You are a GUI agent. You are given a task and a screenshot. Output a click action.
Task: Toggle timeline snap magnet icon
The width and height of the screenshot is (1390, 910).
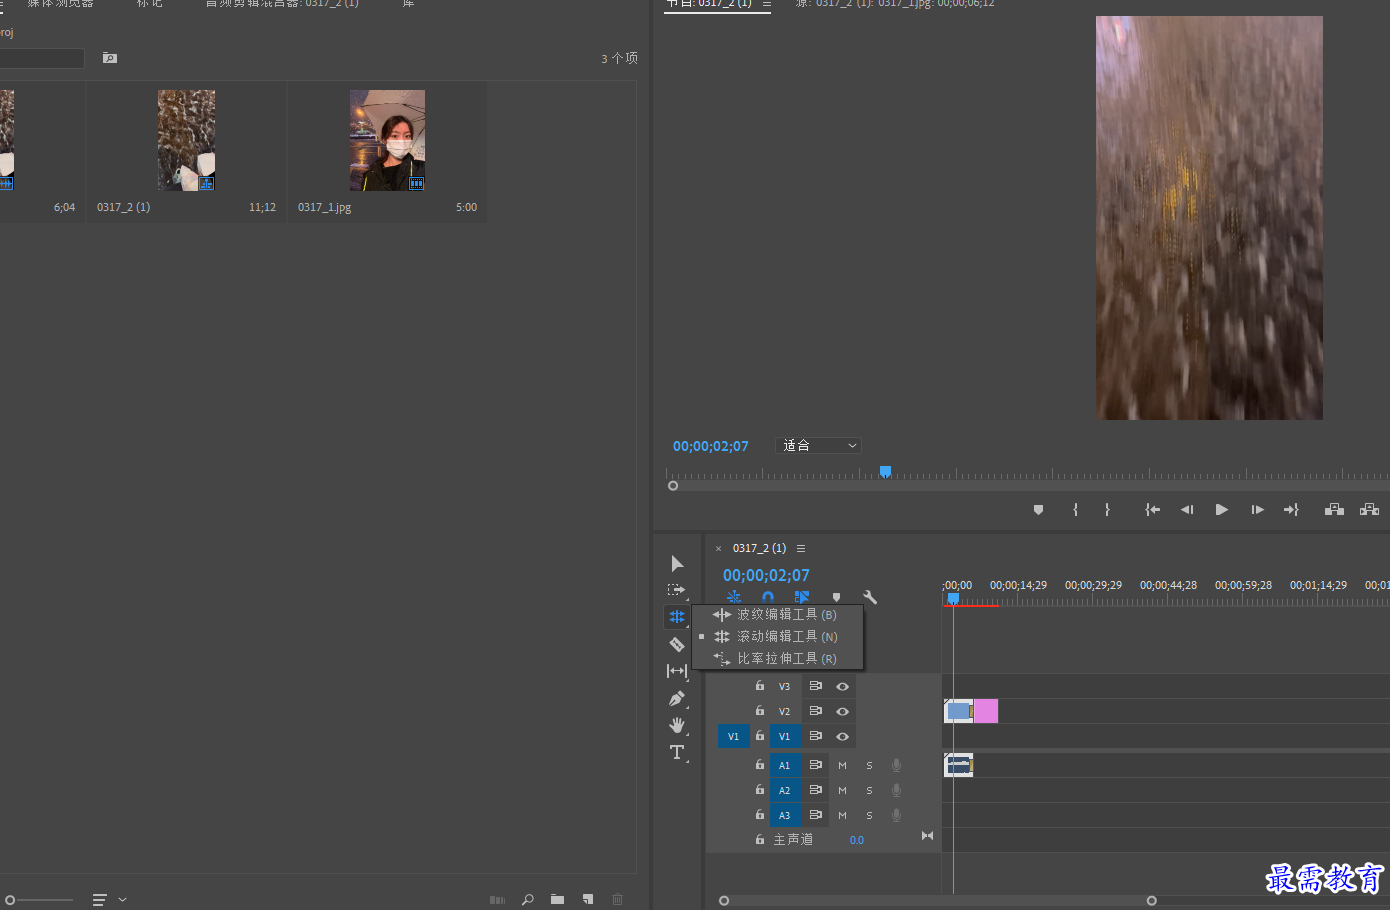[x=768, y=597]
